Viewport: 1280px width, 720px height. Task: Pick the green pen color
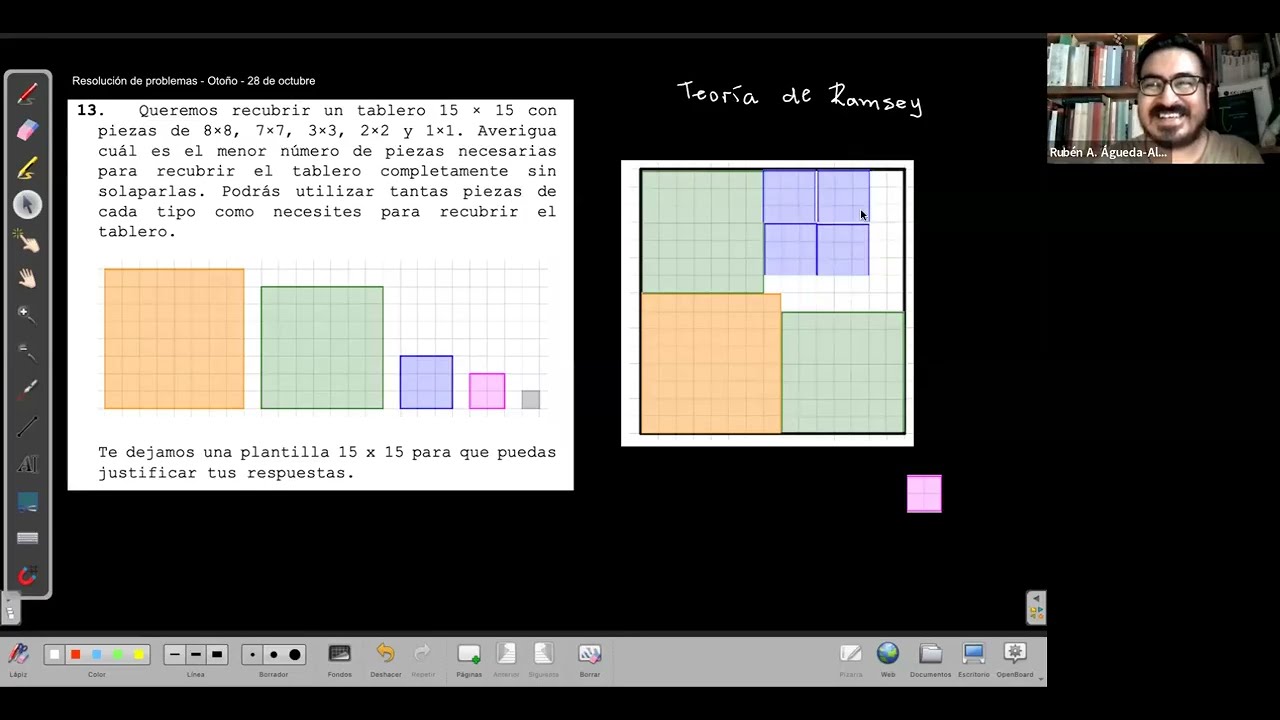[117, 655]
